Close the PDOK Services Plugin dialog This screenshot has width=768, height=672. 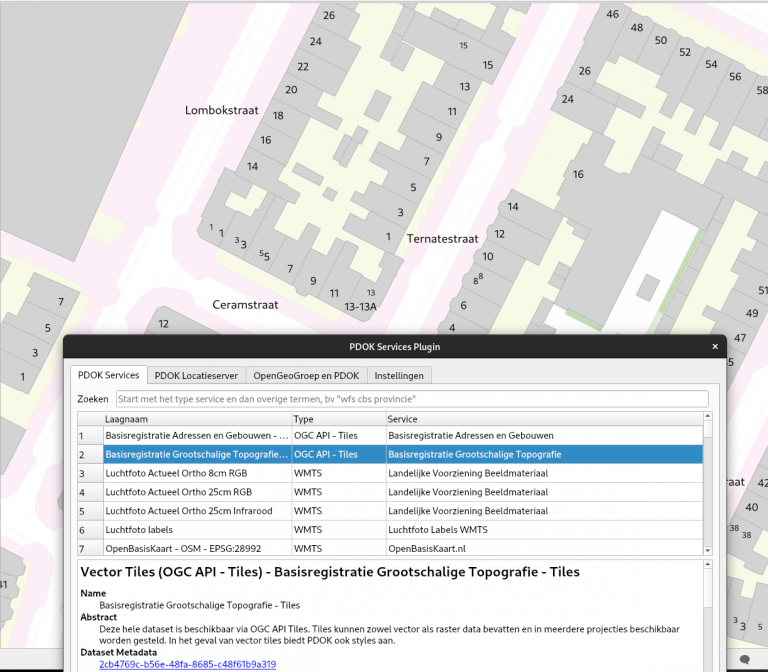pyautogui.click(x=715, y=346)
